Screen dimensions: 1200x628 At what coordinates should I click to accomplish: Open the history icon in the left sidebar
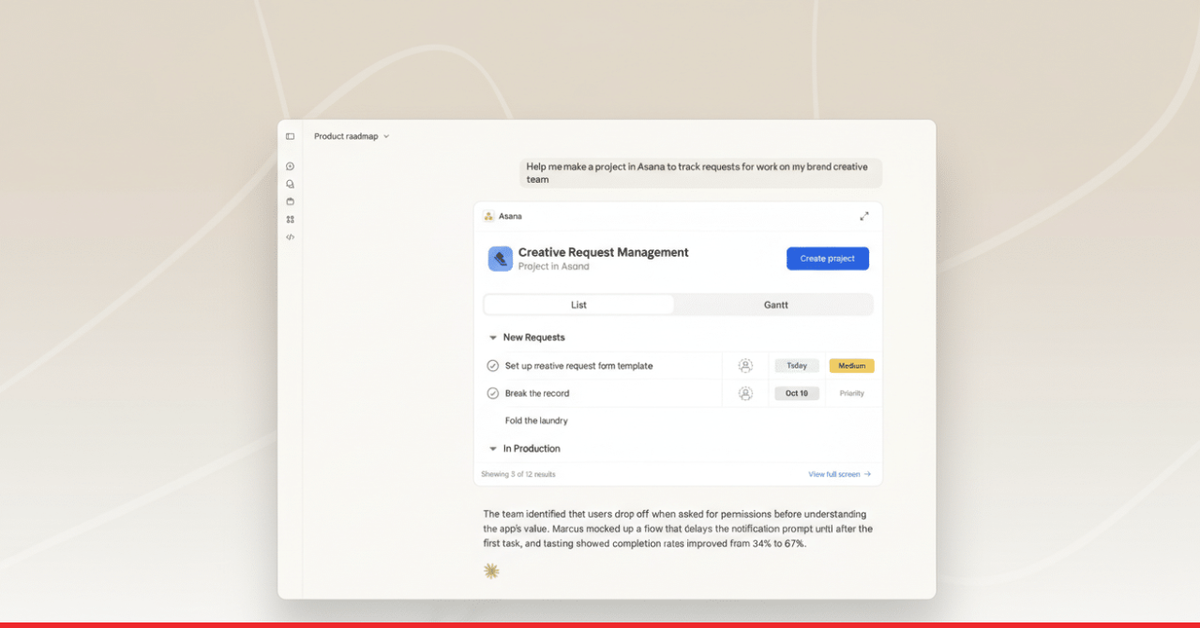point(290,166)
